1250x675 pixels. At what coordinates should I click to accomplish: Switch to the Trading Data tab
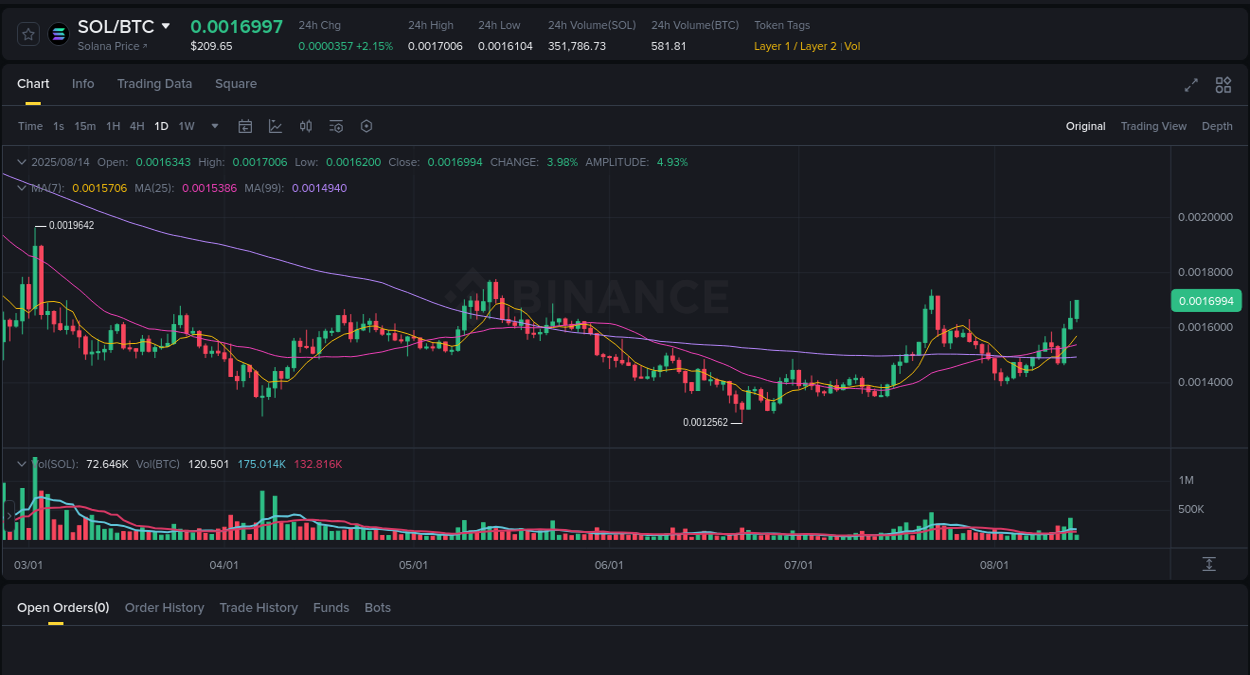click(154, 84)
